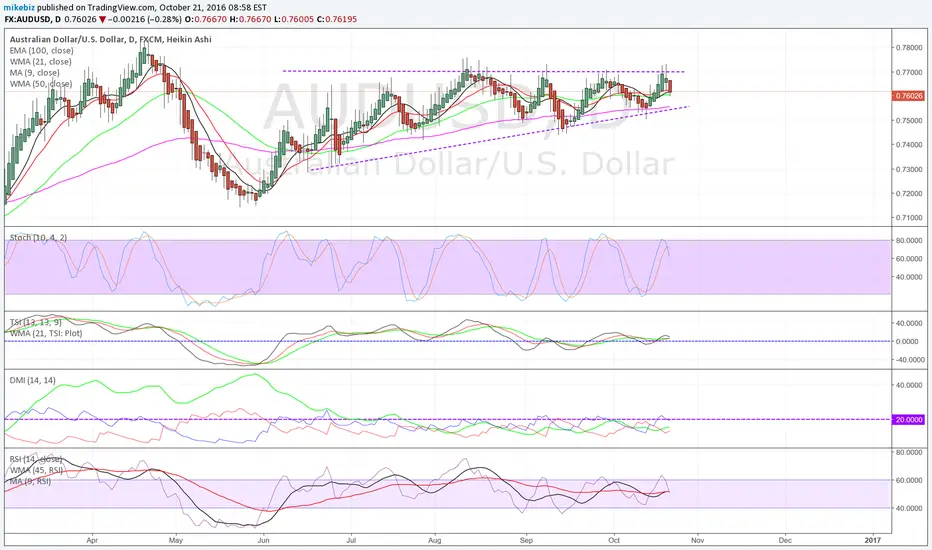
Task: Select the Stoch (10, 4, 2) indicator label
Action: 38,237
